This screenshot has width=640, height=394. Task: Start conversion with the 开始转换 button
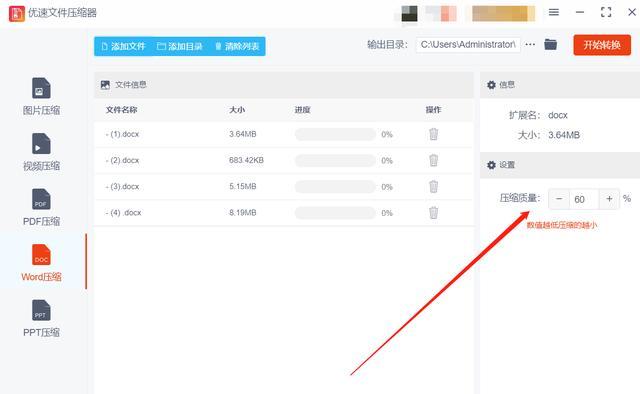pyautogui.click(x=602, y=45)
